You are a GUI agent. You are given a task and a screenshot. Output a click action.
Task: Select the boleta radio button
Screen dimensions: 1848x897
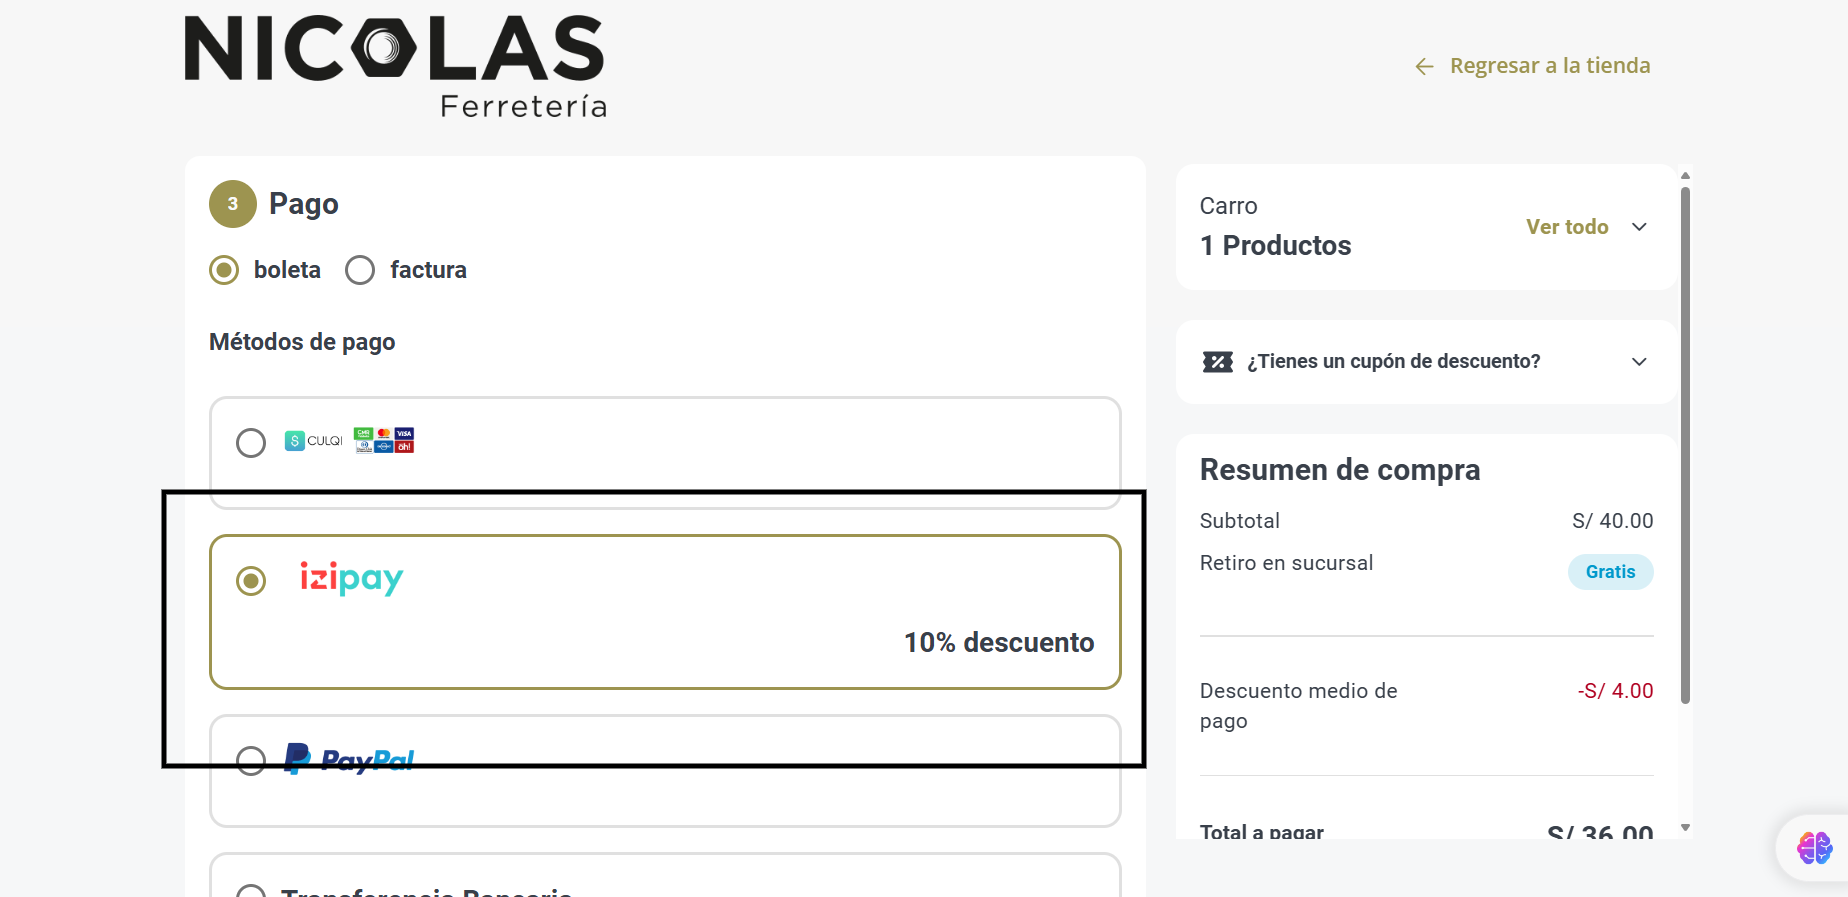(x=224, y=270)
